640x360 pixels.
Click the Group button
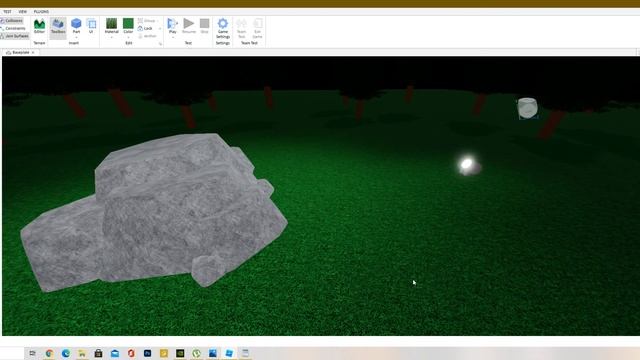click(147, 21)
